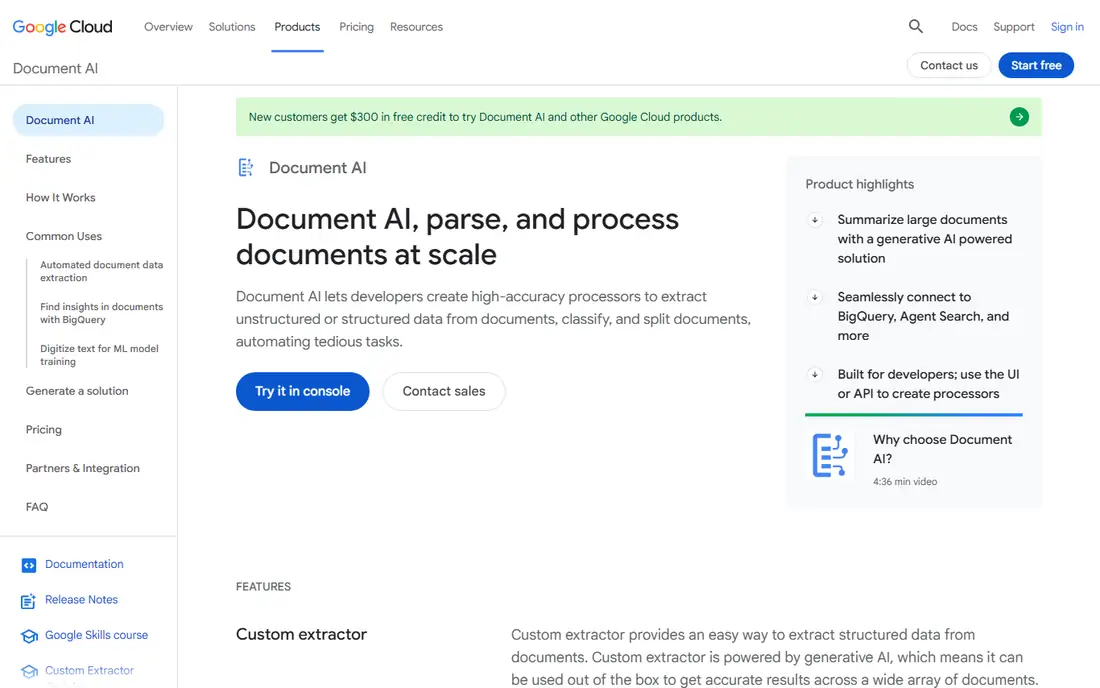Open the Why choose Document AI video thumbnail
The width and height of the screenshot is (1100, 688).
coord(830,456)
